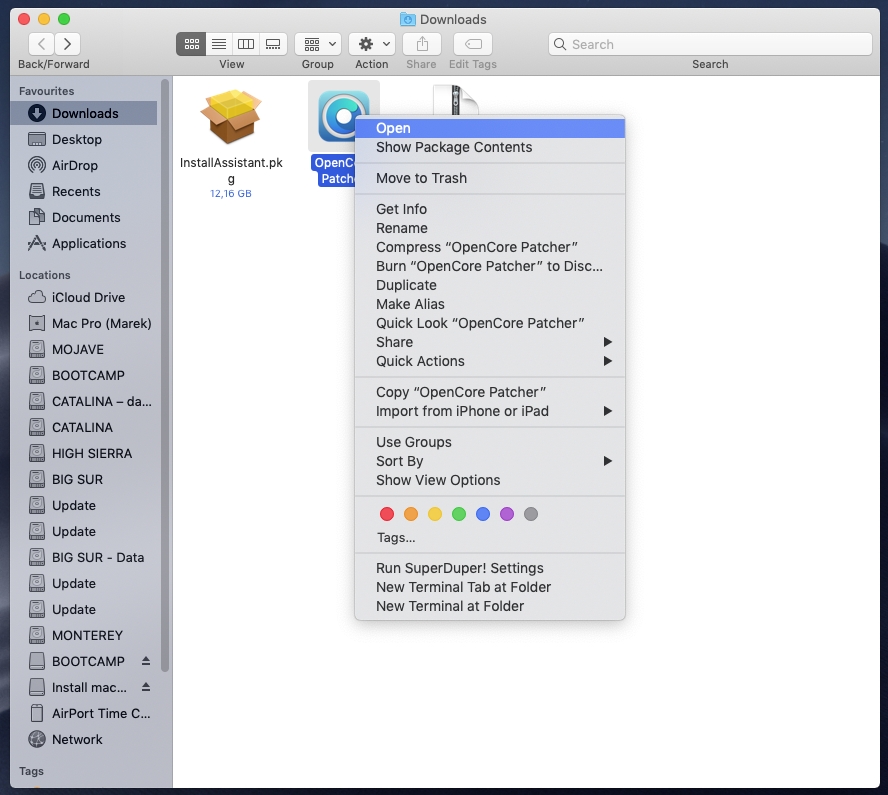Open the HIGH SIERRA volume

point(84,454)
